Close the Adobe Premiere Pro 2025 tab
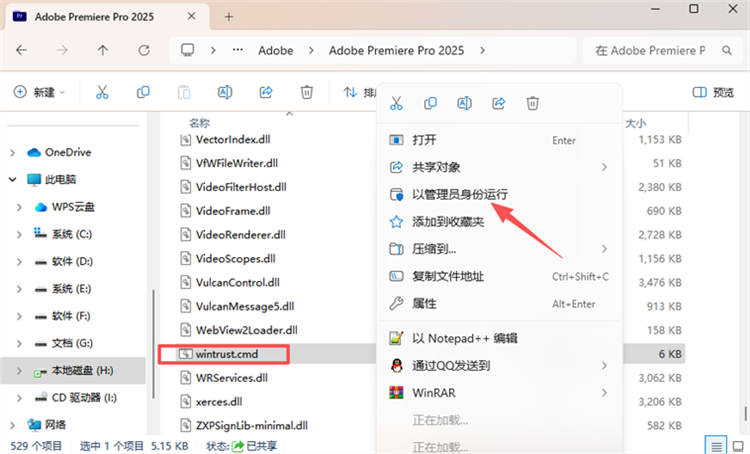The height and width of the screenshot is (454, 750). pos(191,16)
